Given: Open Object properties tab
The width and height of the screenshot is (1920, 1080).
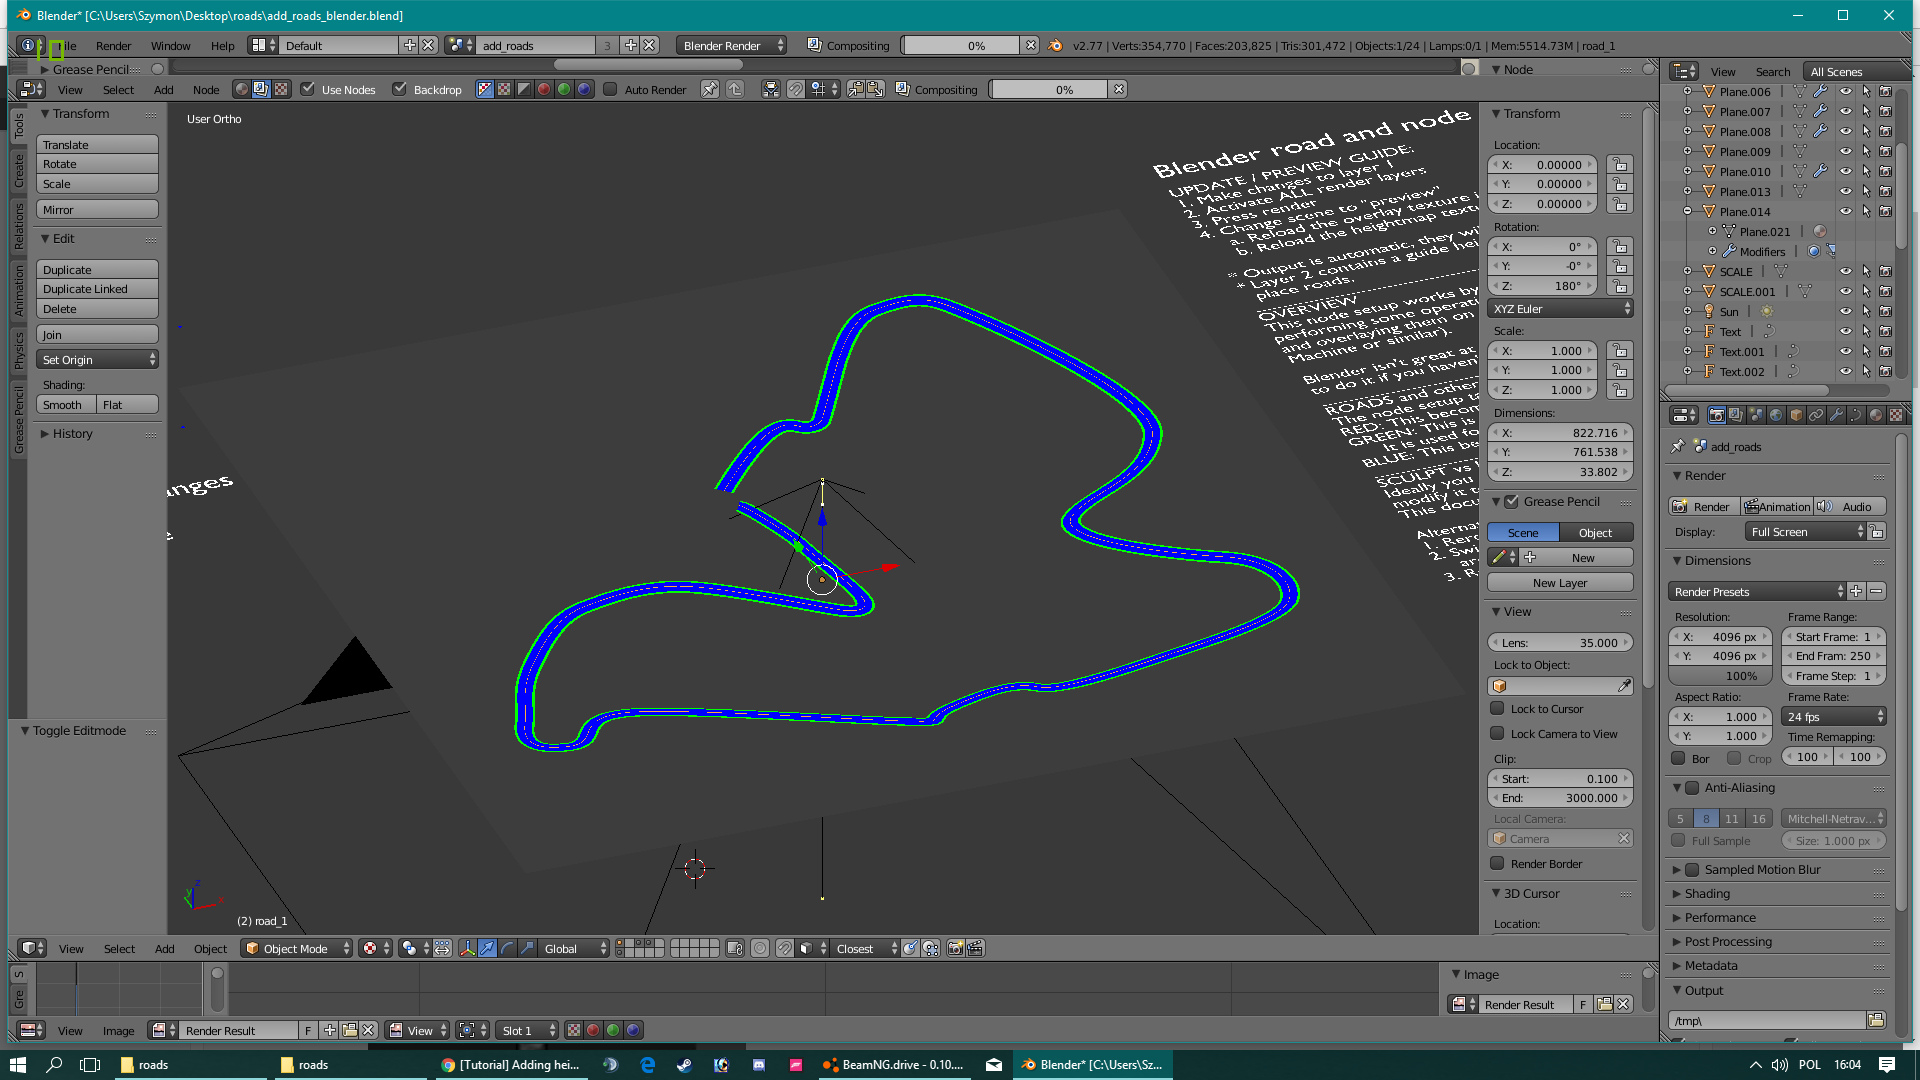Looking at the screenshot, I should pos(1796,415).
